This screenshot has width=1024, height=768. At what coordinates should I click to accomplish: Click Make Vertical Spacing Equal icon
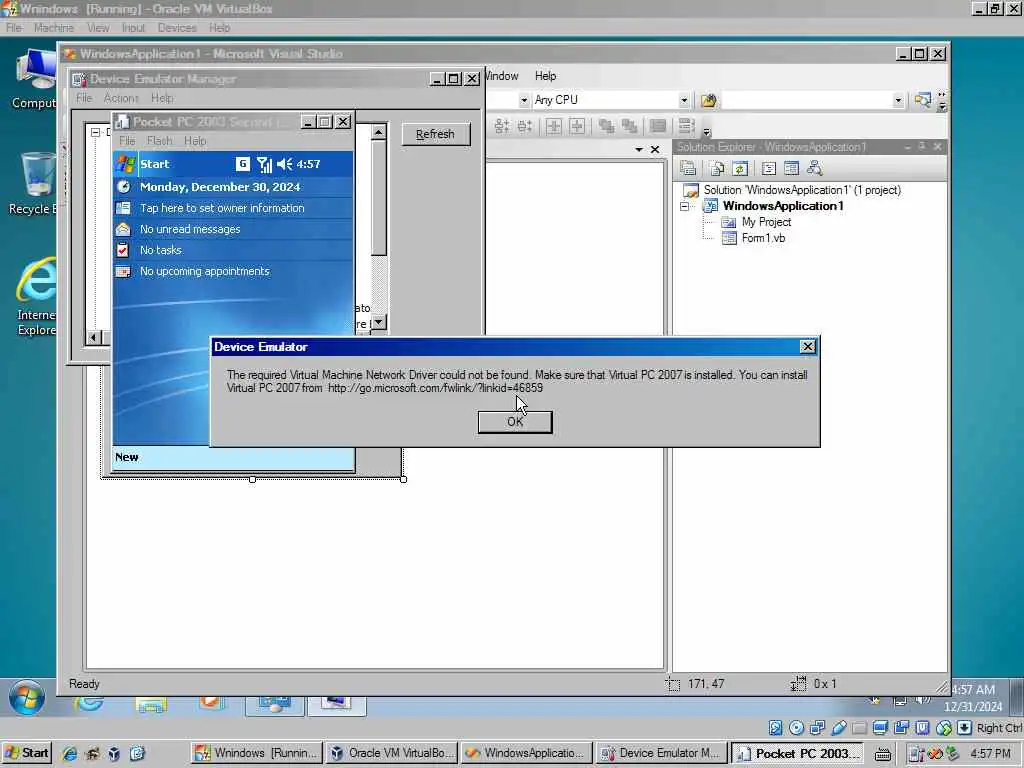coord(502,126)
